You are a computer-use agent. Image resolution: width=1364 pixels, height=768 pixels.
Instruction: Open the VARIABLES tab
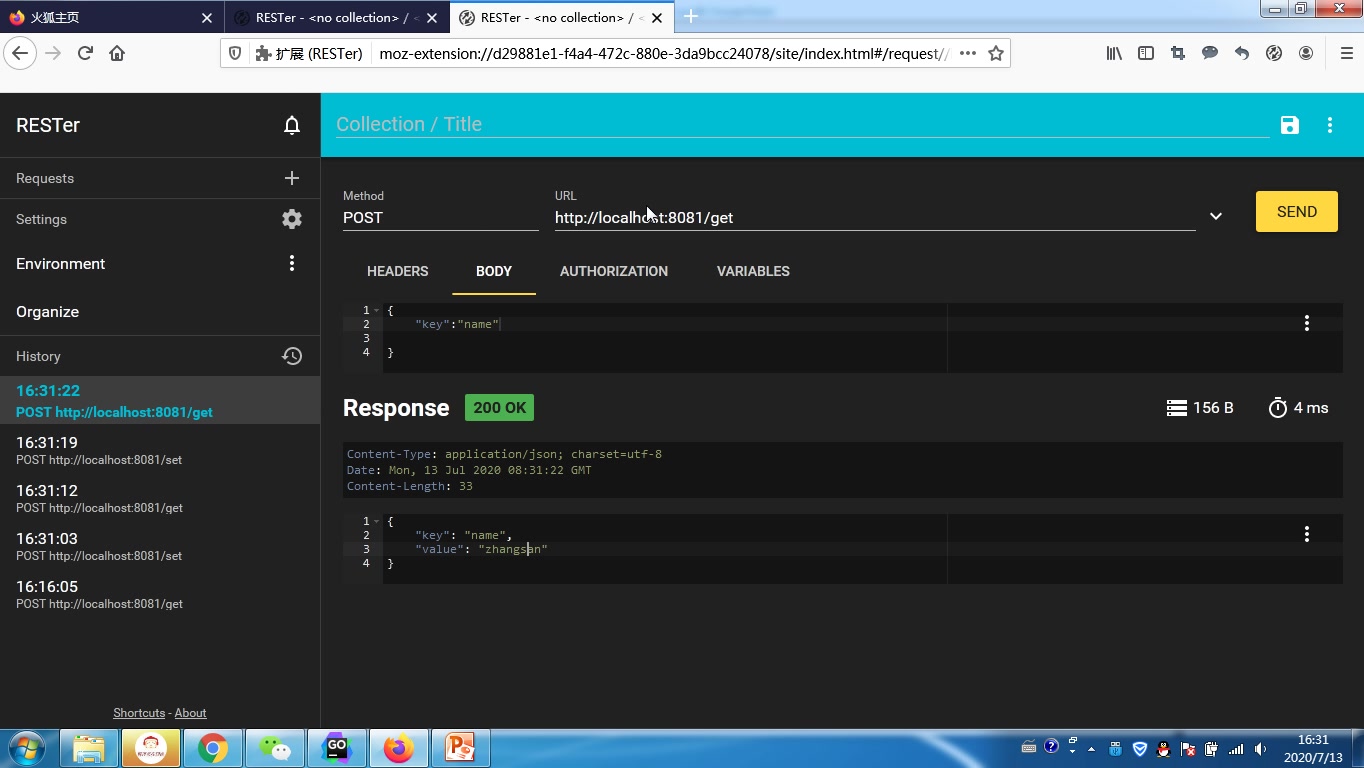(753, 271)
